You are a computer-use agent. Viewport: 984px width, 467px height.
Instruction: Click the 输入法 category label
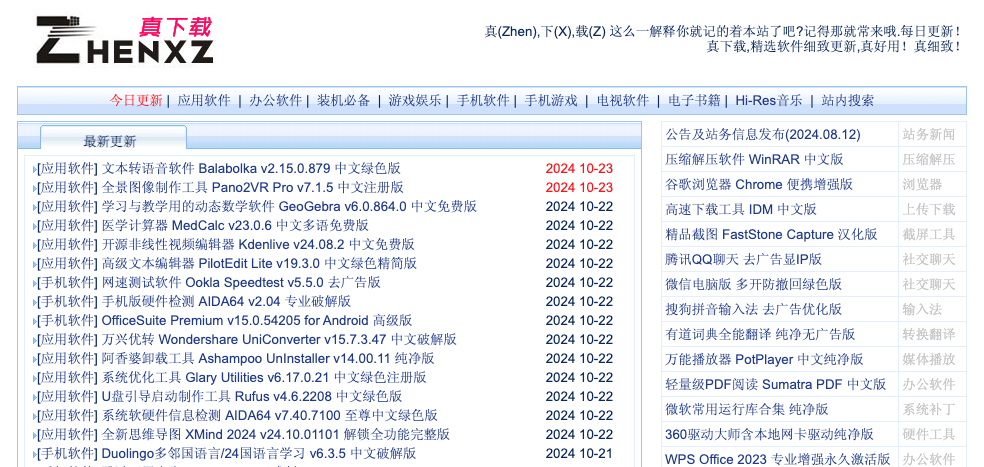922,309
